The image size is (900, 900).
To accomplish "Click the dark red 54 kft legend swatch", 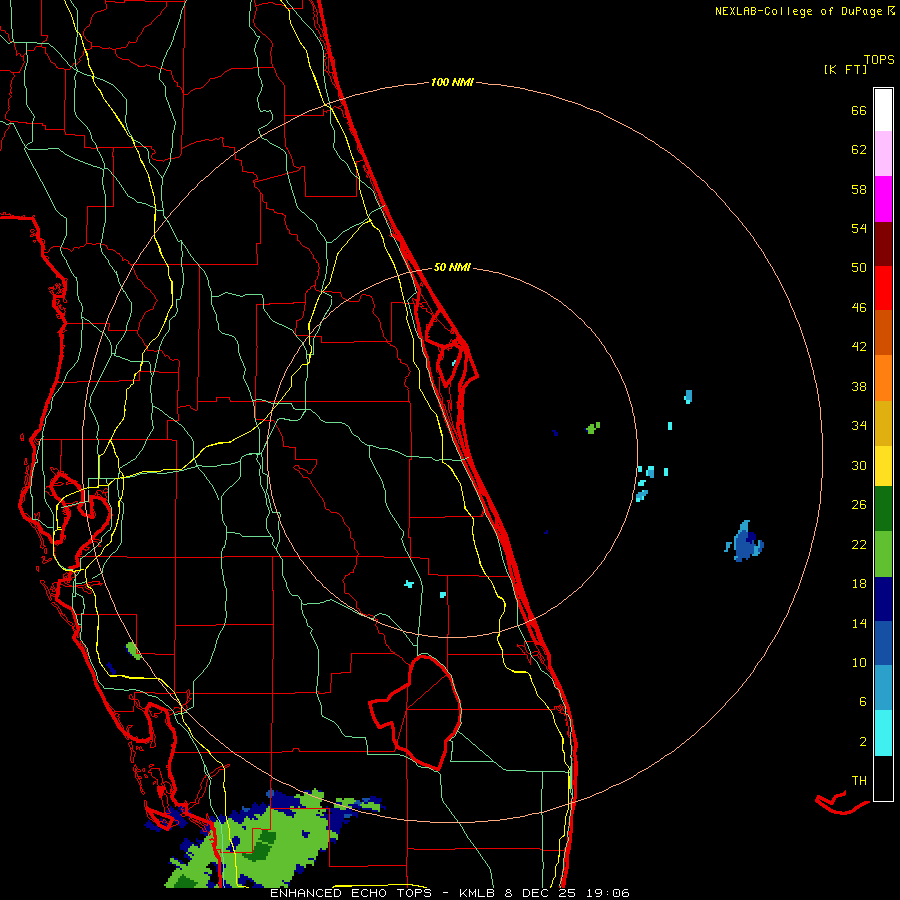I will pos(883,243).
